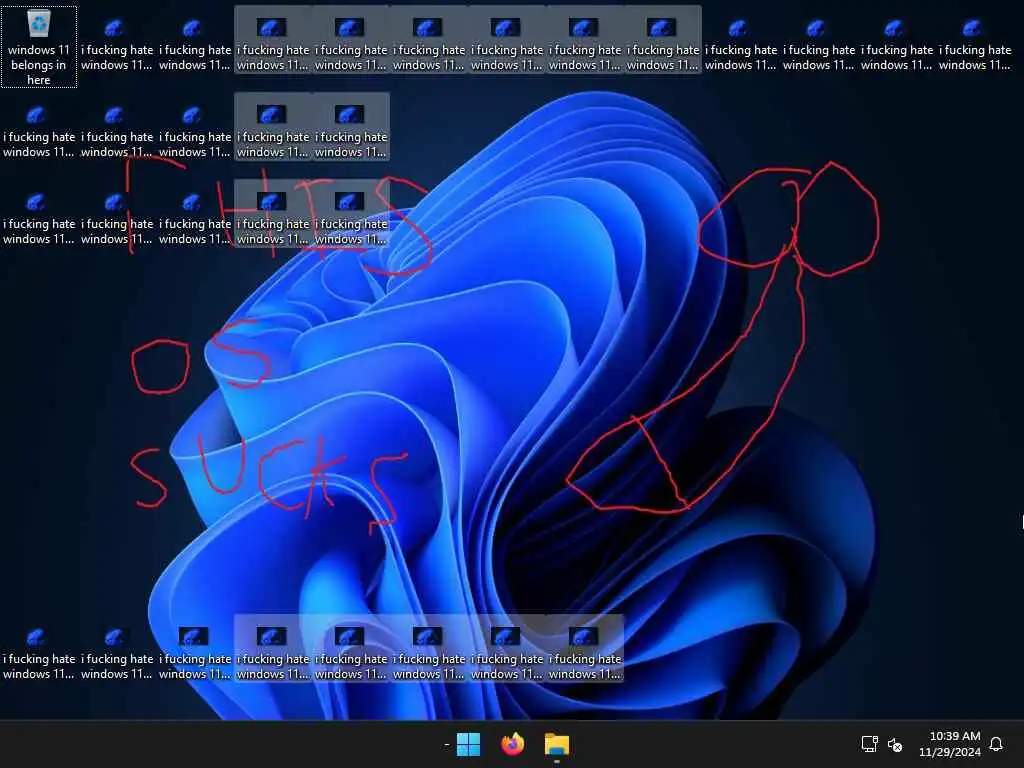The image size is (1024, 768).
Task: Click the "windows 11 belongs in here" label
Action: point(39,65)
